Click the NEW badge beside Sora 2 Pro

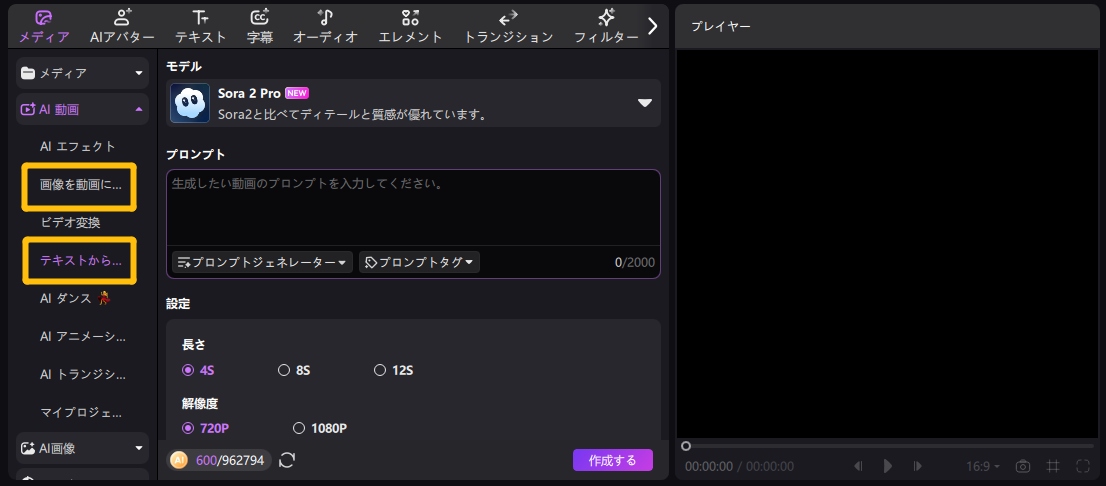297,93
